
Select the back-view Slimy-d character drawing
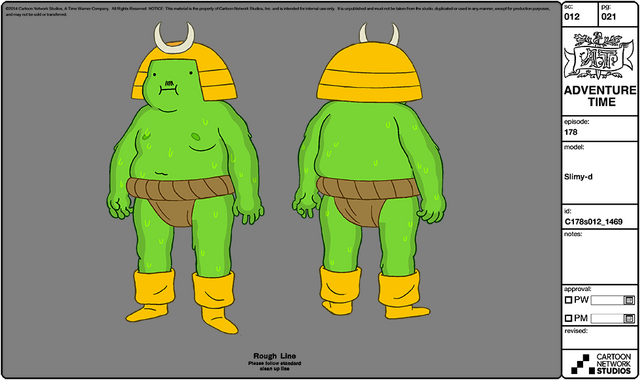[369, 171]
